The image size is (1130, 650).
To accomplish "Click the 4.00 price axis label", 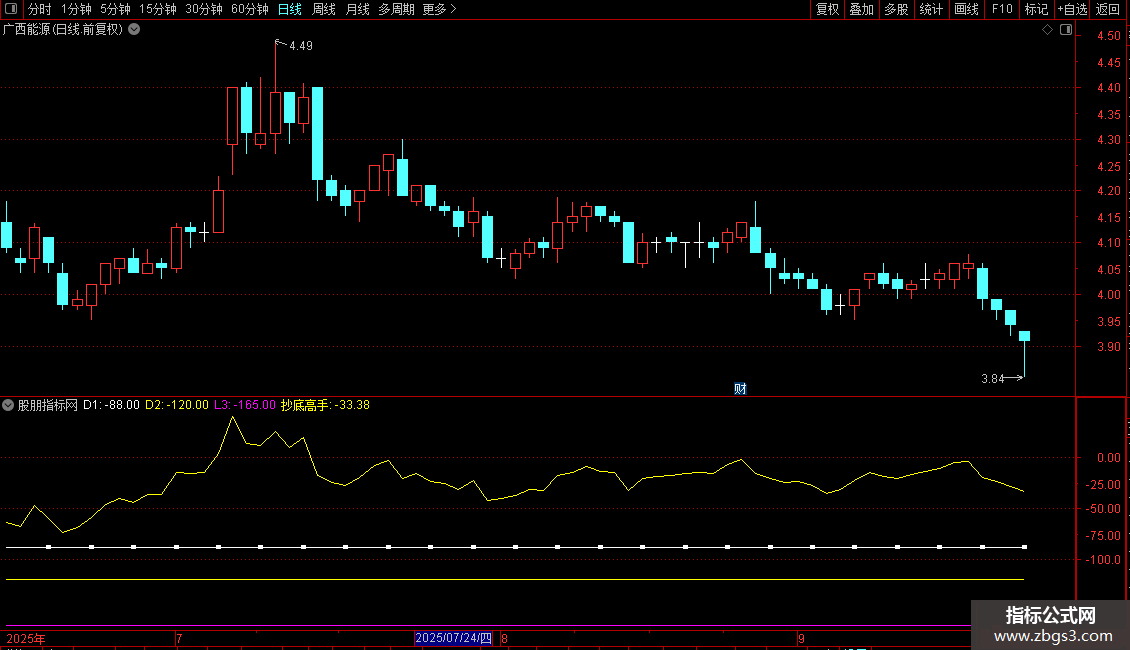I will tap(1108, 295).
